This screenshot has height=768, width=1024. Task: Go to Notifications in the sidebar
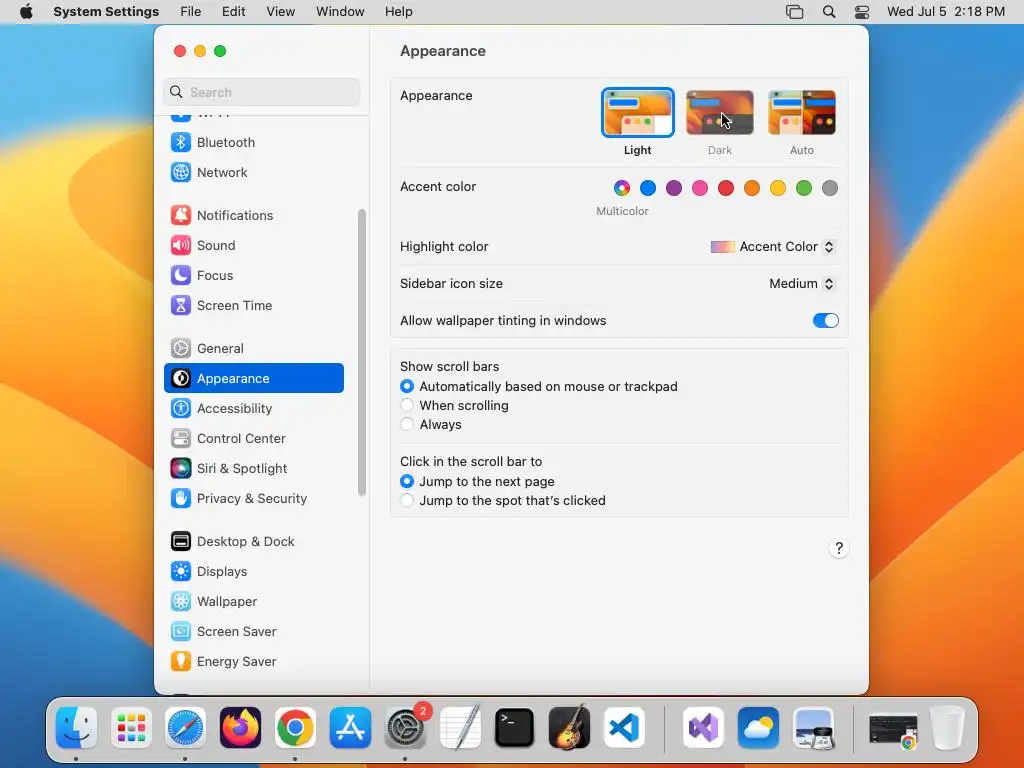pos(253,216)
